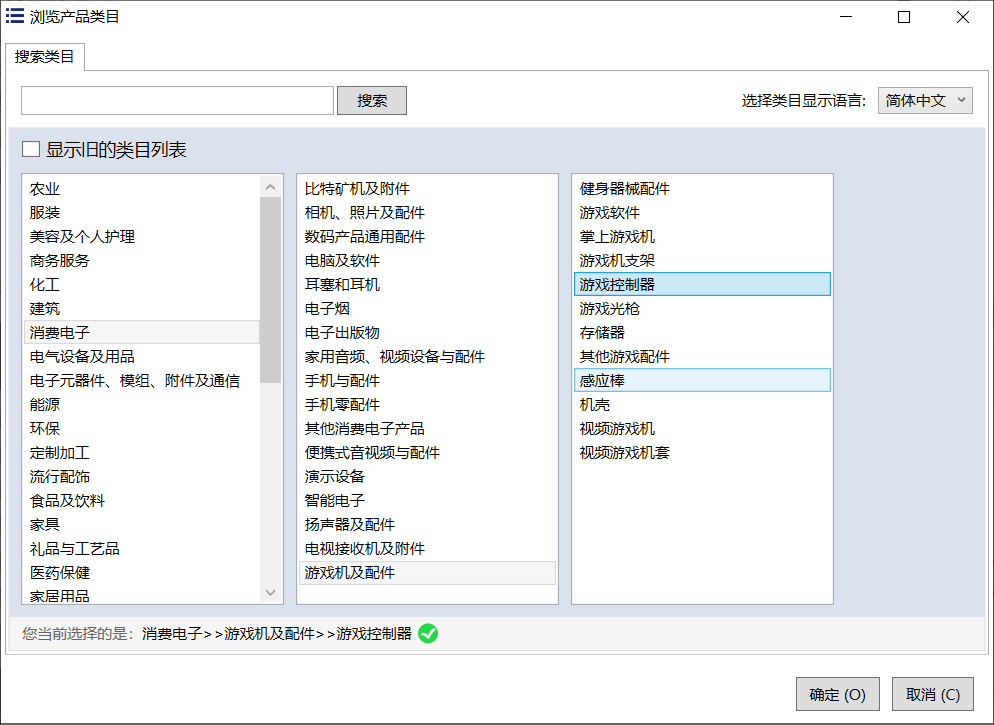Viewport: 994px width, 725px height.
Task: Pick 机壳 in third list
Action: pyautogui.click(x=702, y=405)
